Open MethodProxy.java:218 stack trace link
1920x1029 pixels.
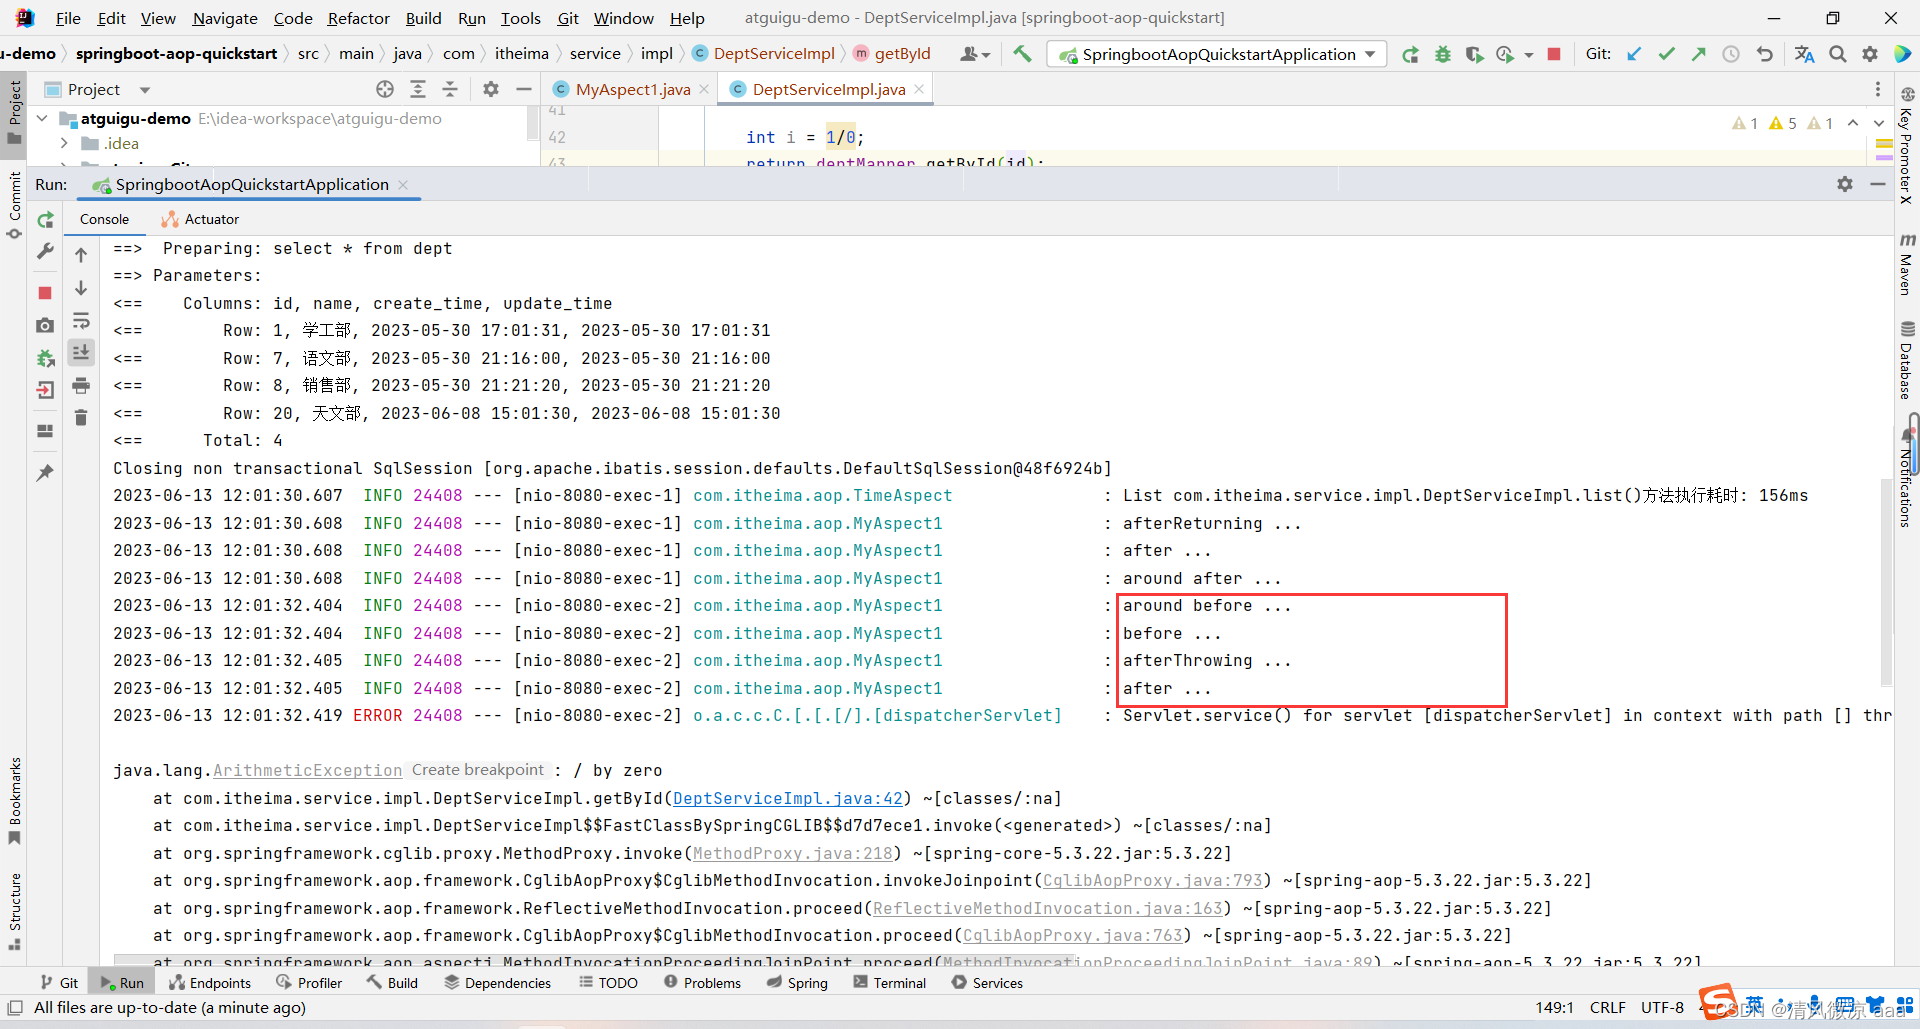click(x=793, y=853)
